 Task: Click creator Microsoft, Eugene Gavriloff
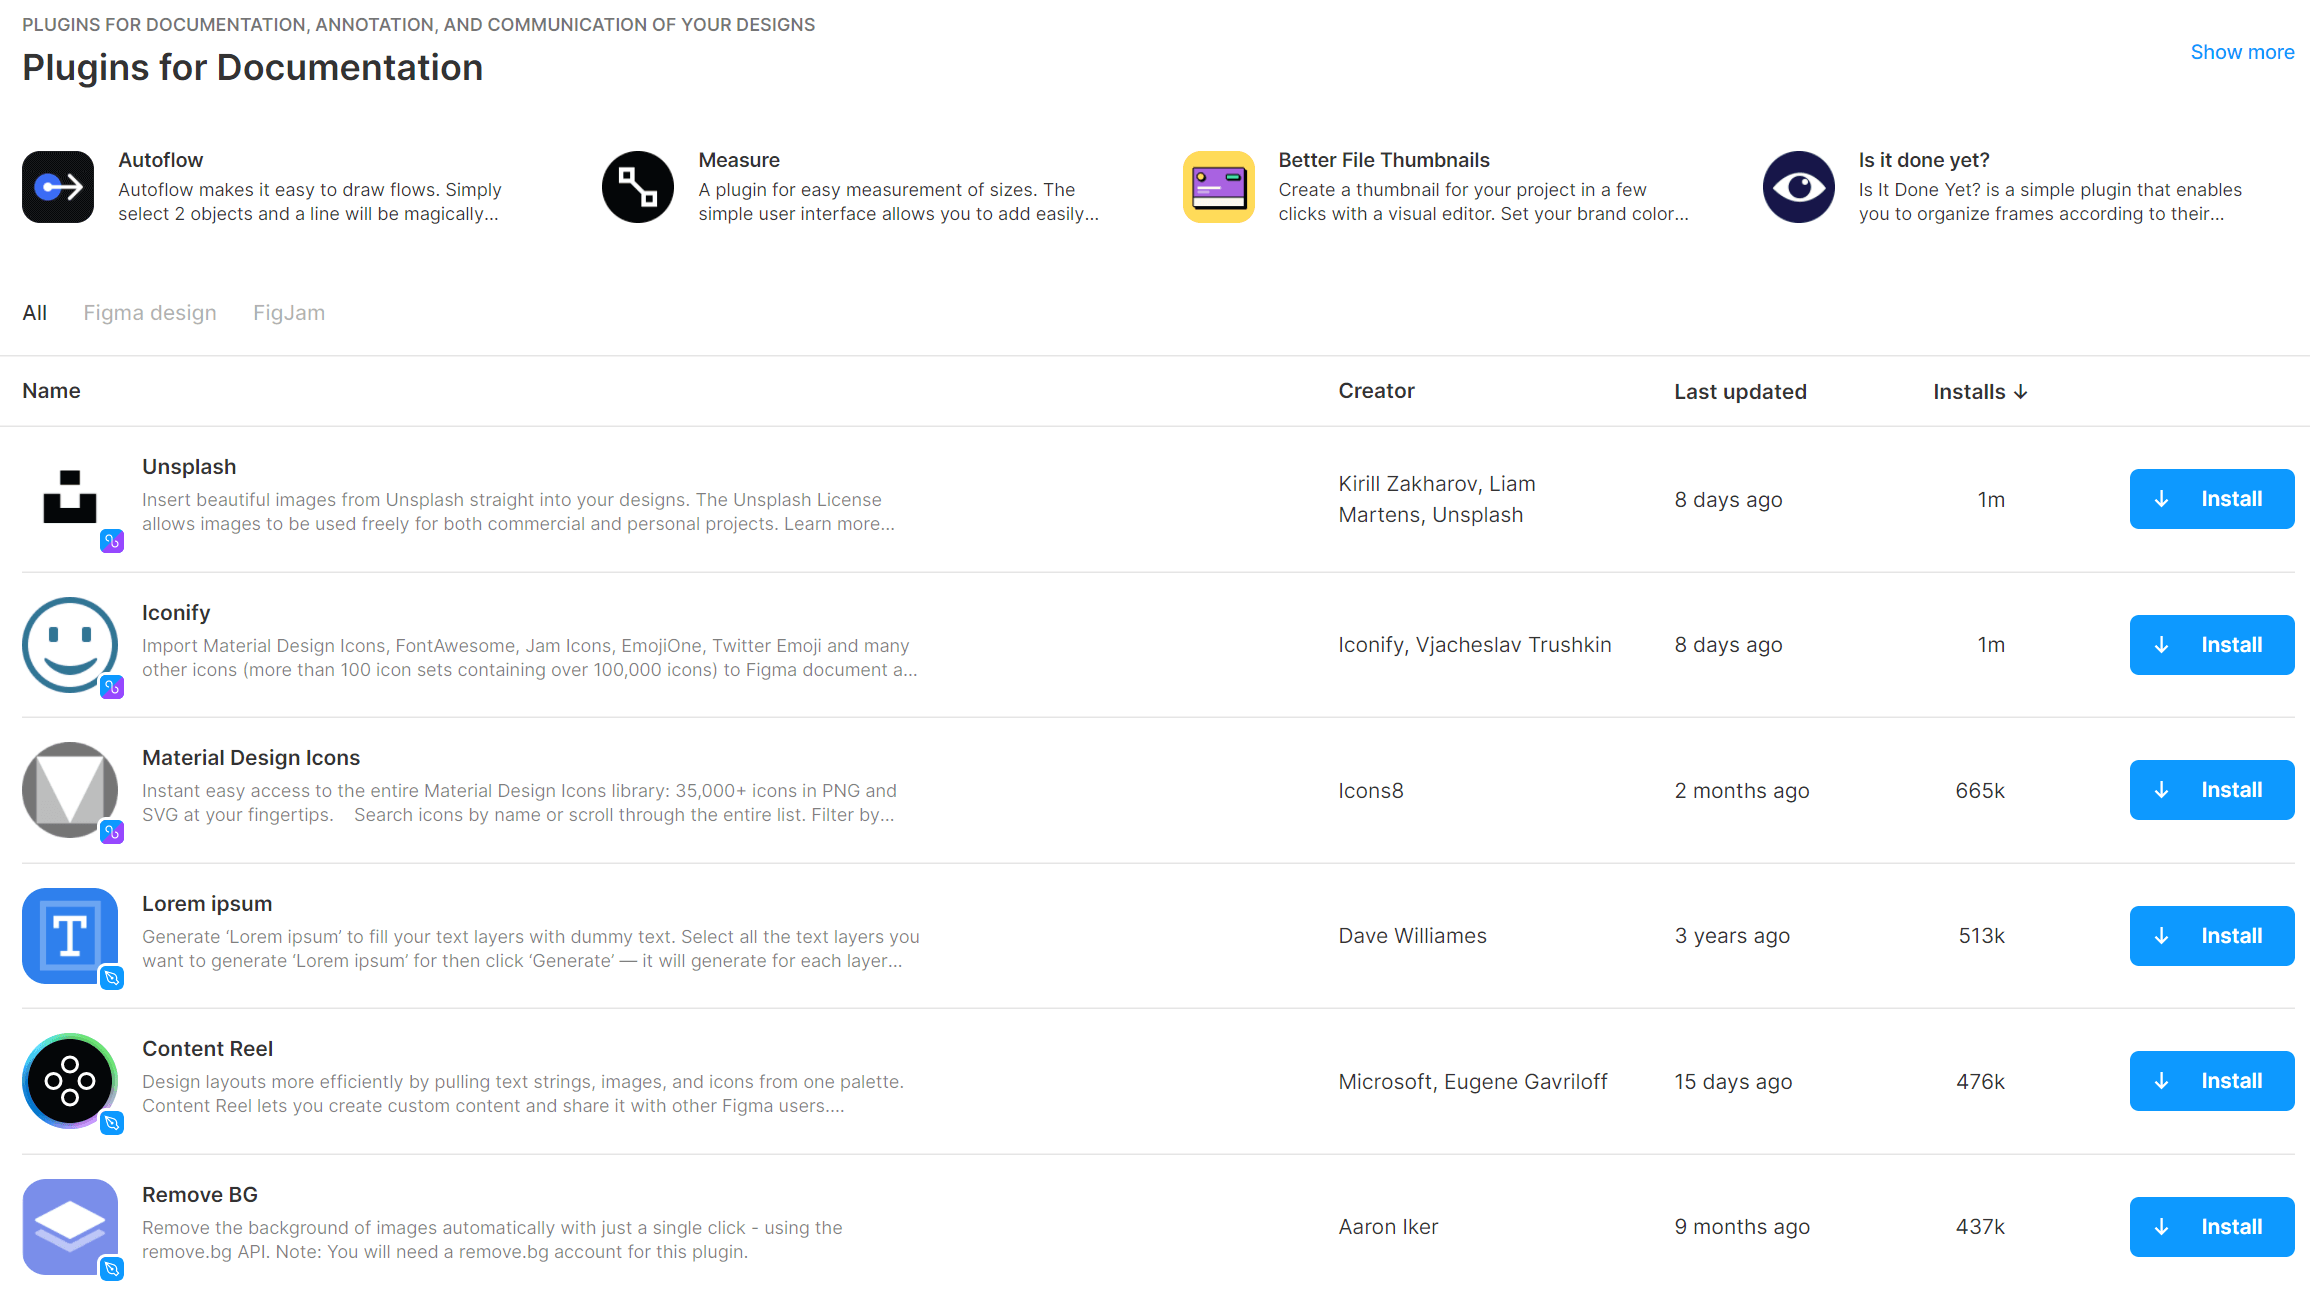tap(1473, 1082)
